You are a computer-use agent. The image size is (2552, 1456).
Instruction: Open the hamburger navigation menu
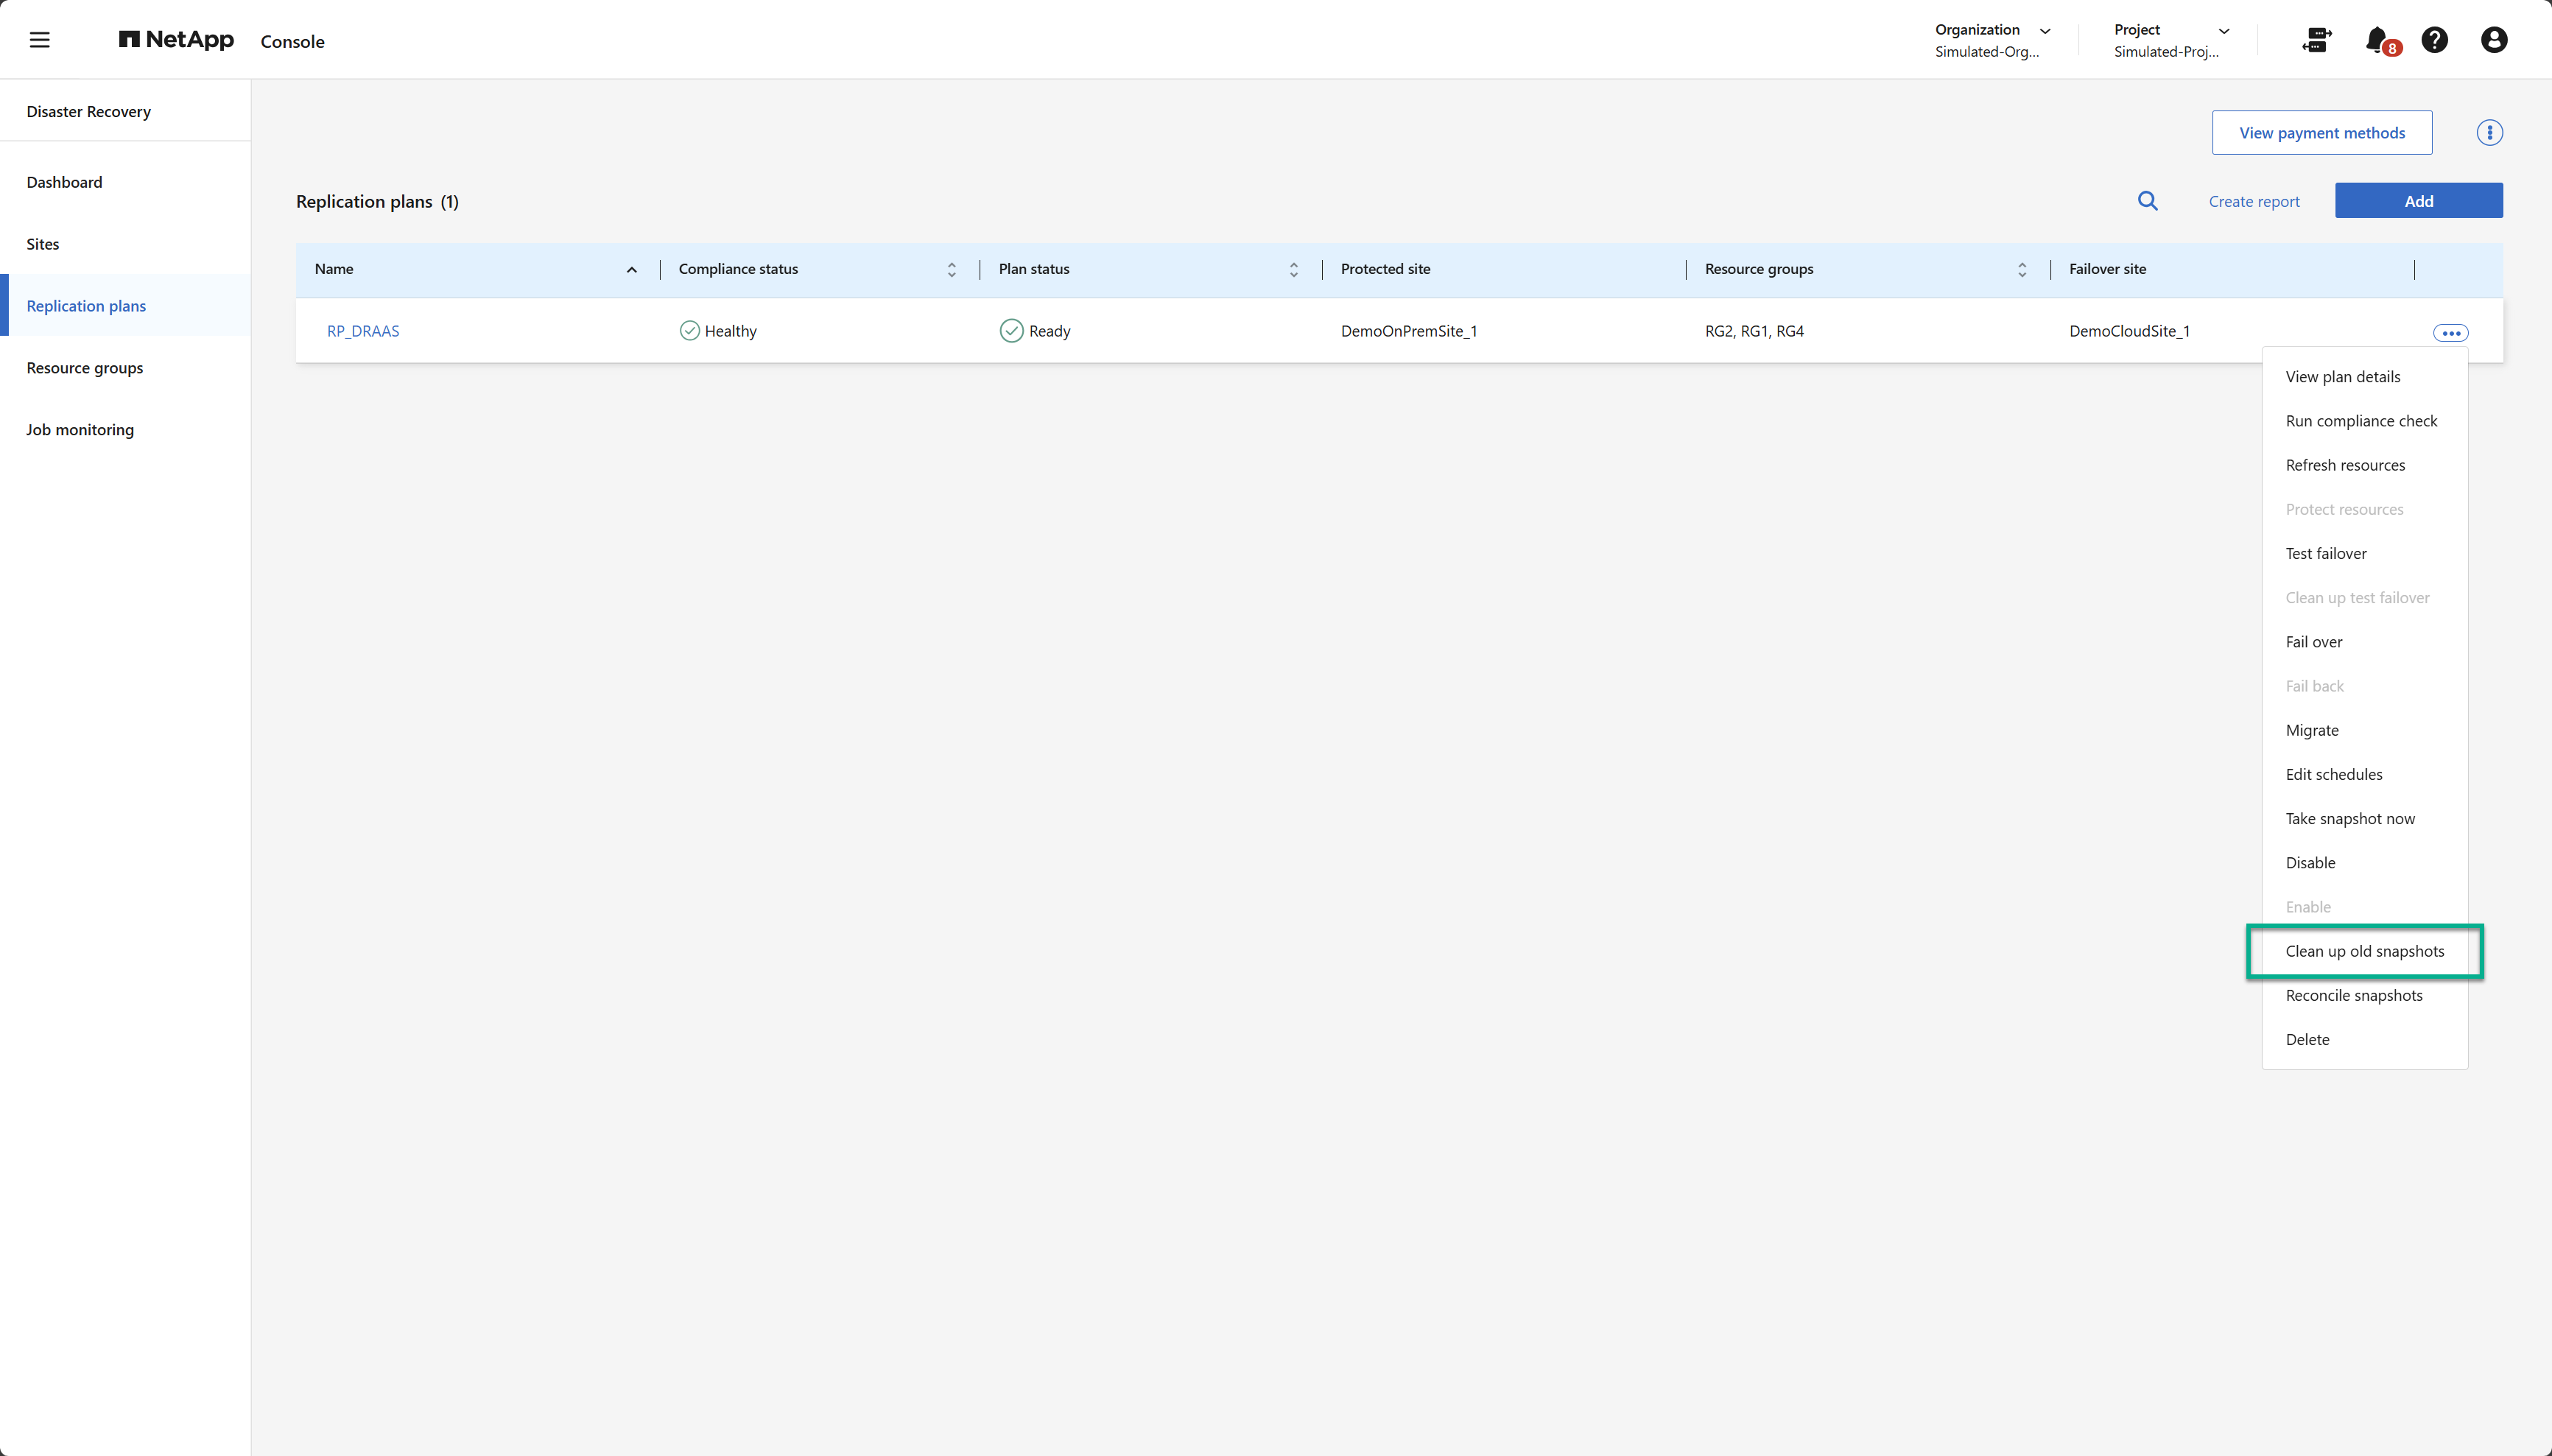tap(39, 40)
